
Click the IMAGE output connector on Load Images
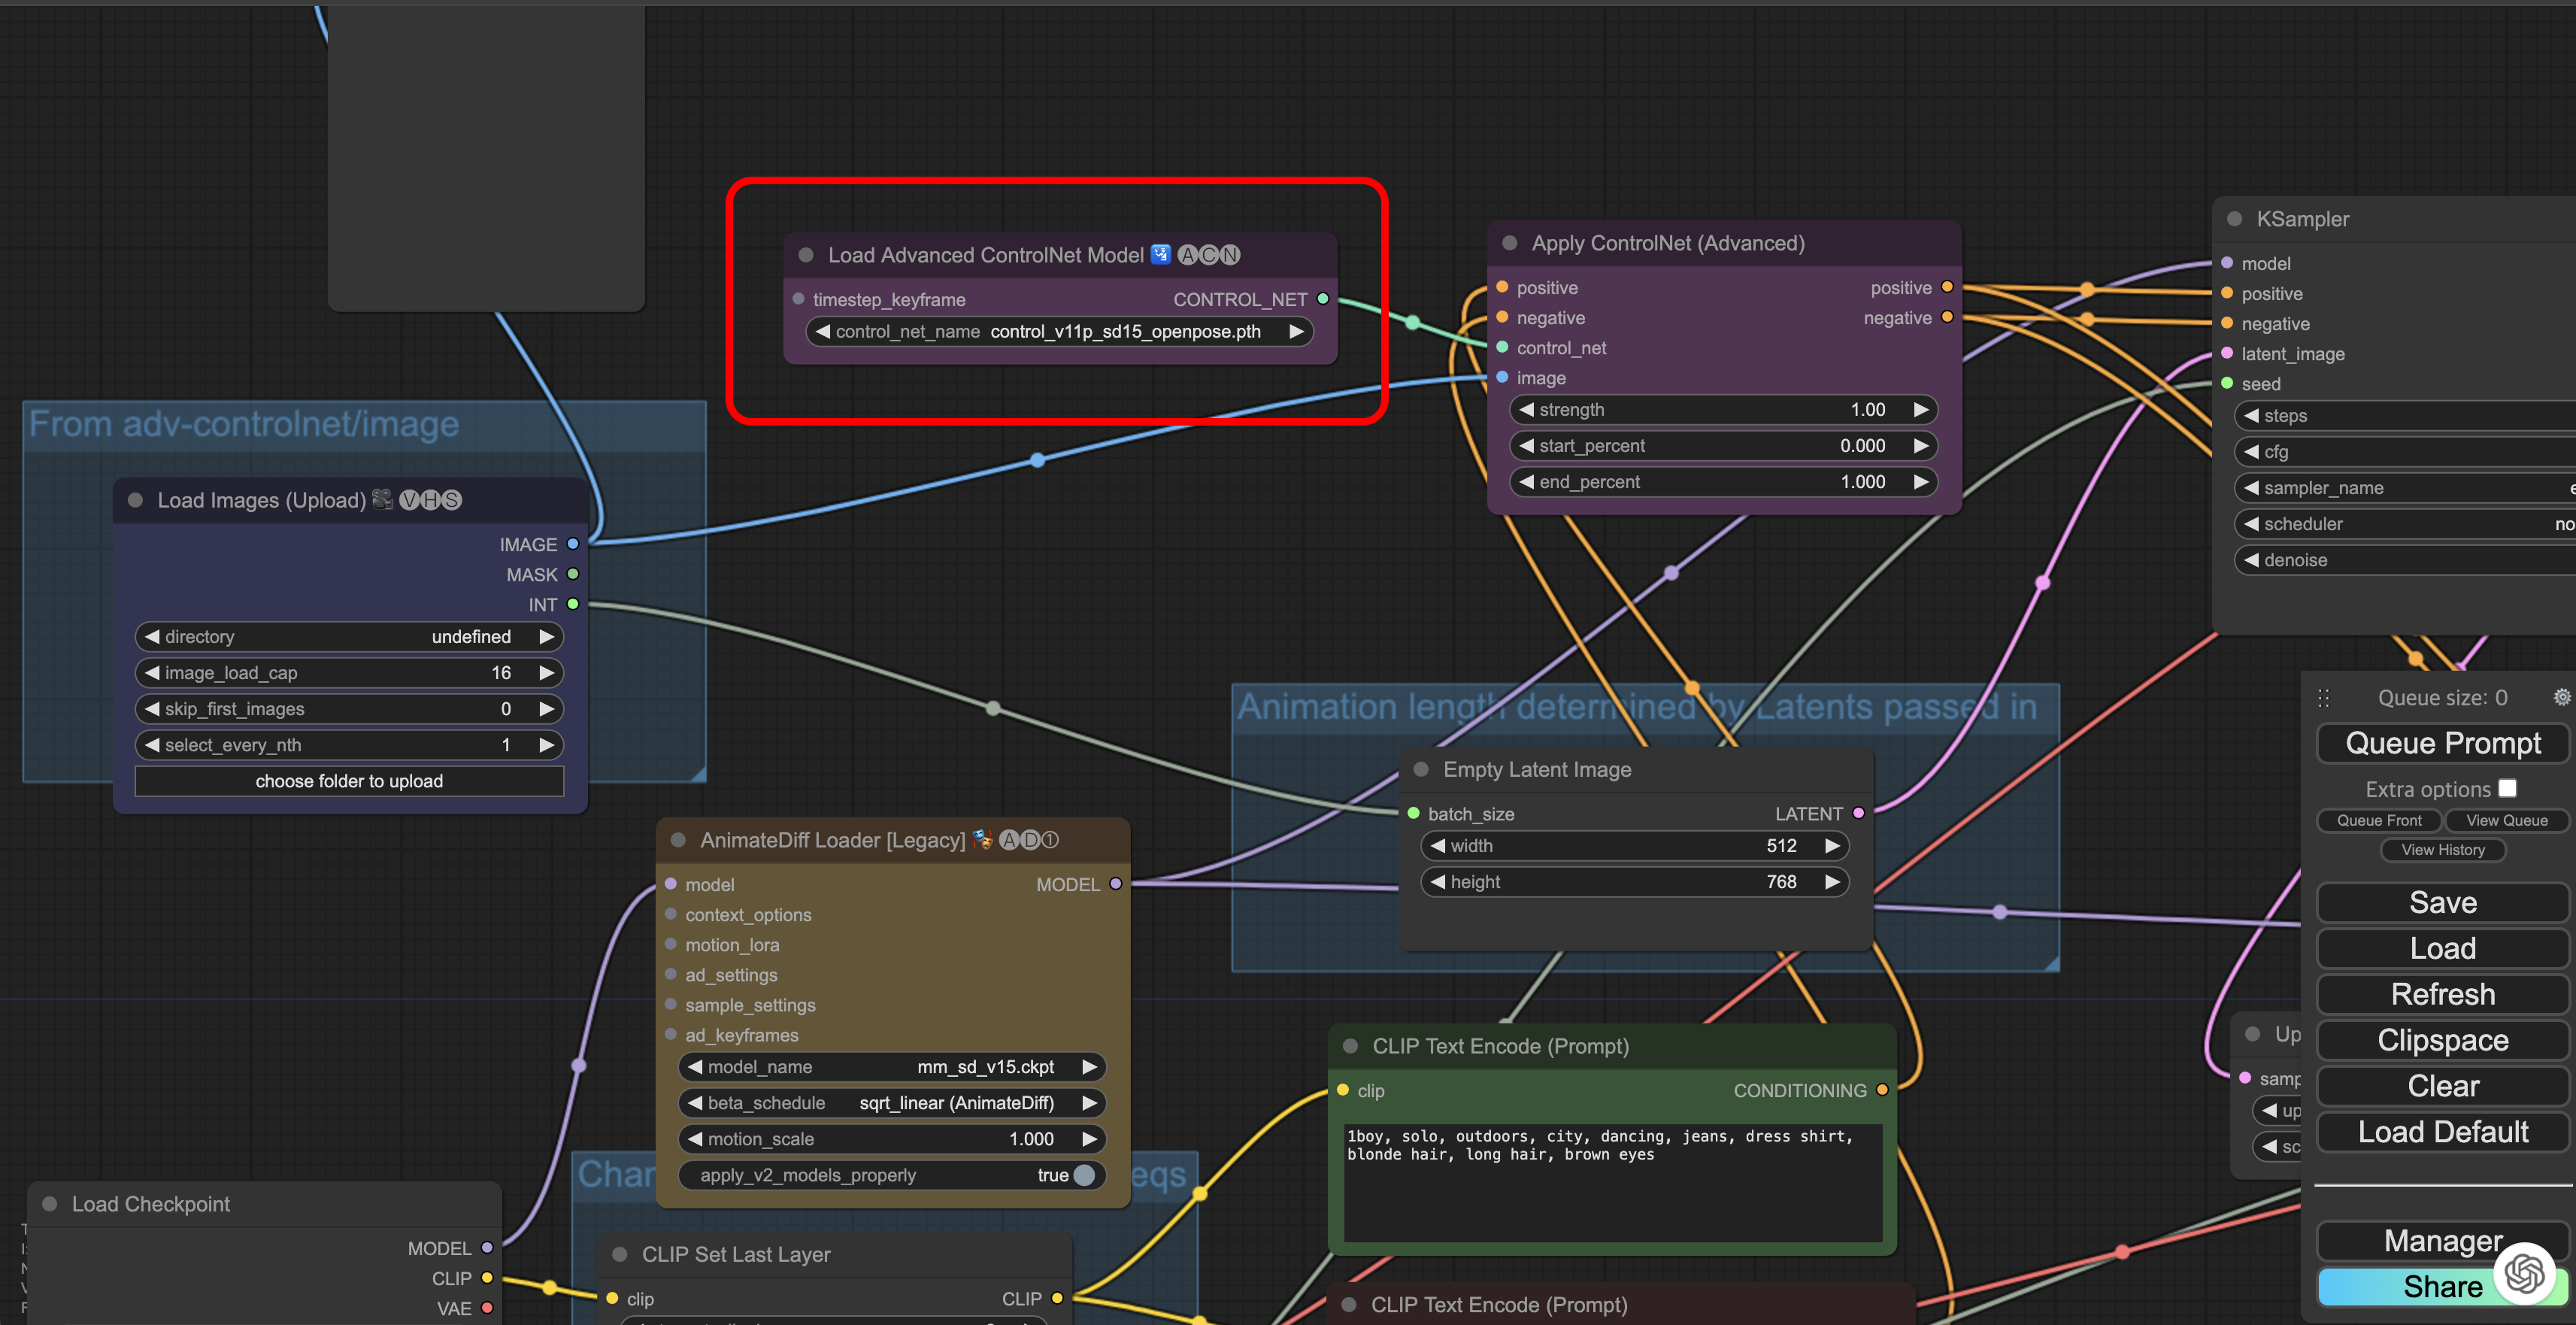[x=573, y=544]
